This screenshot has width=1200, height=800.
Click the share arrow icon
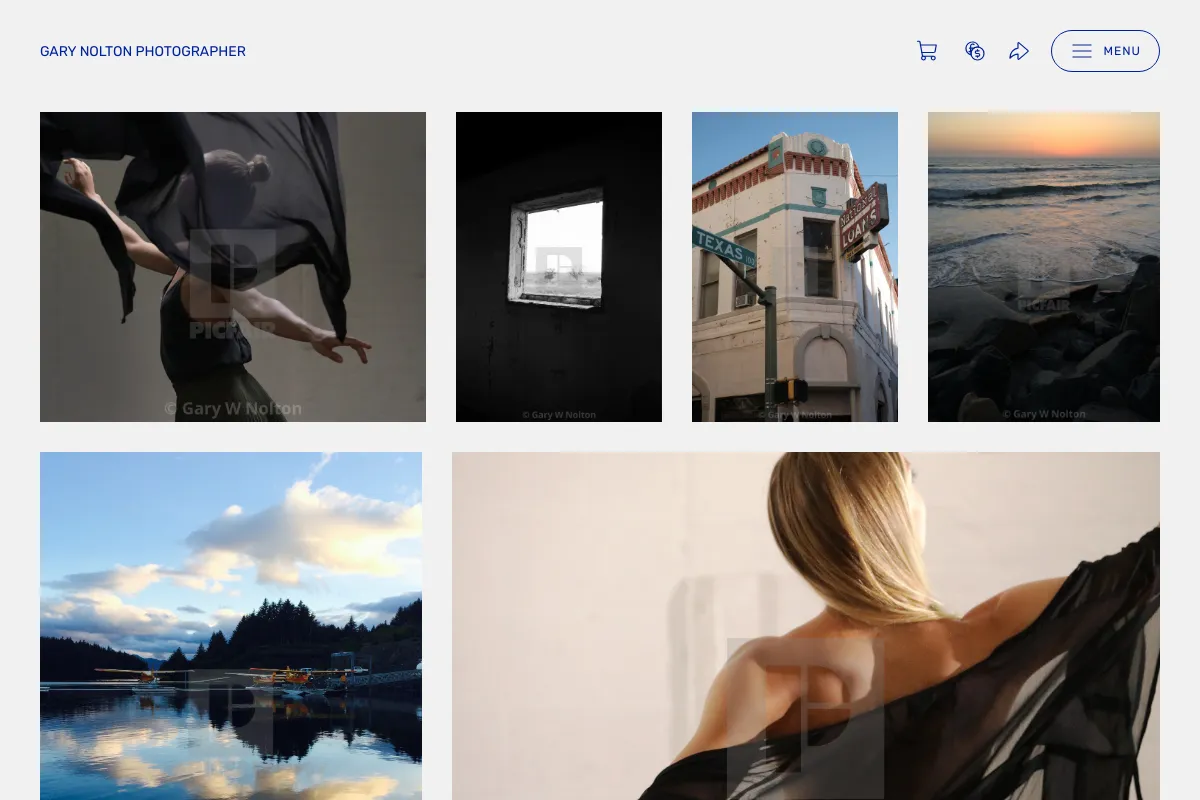[x=1019, y=51]
